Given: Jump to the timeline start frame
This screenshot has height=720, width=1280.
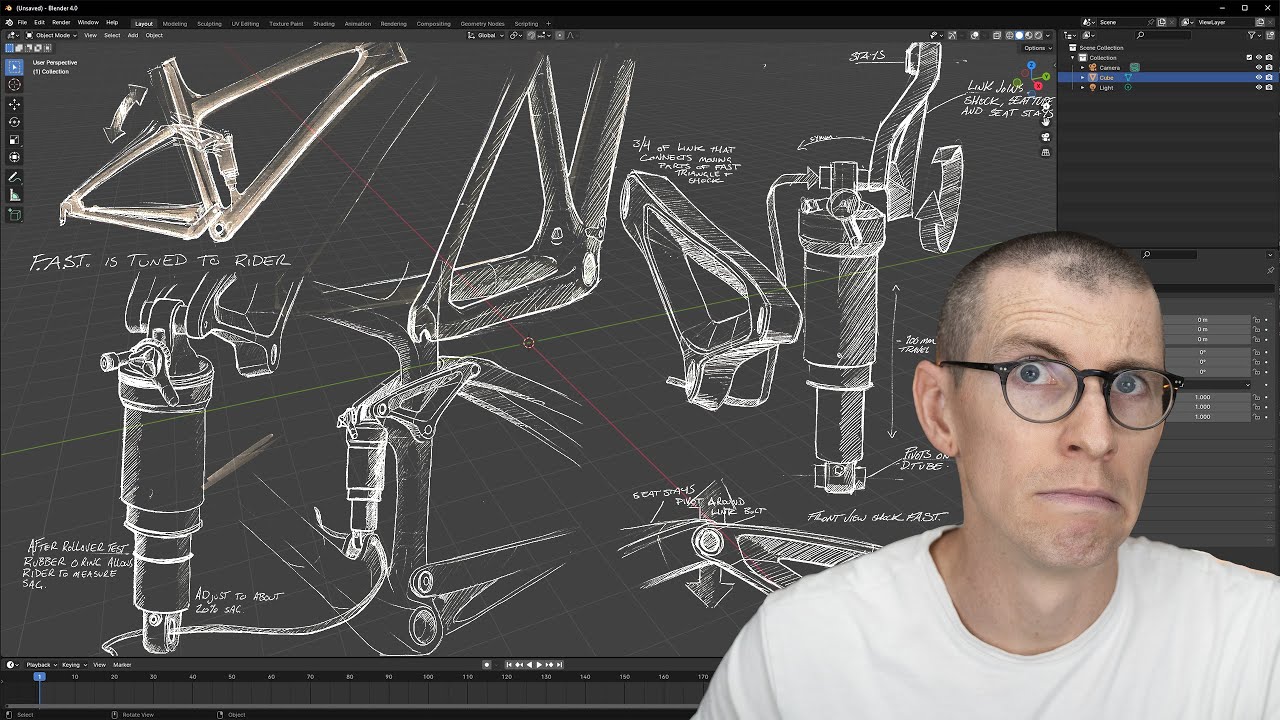Looking at the screenshot, I should coord(509,665).
